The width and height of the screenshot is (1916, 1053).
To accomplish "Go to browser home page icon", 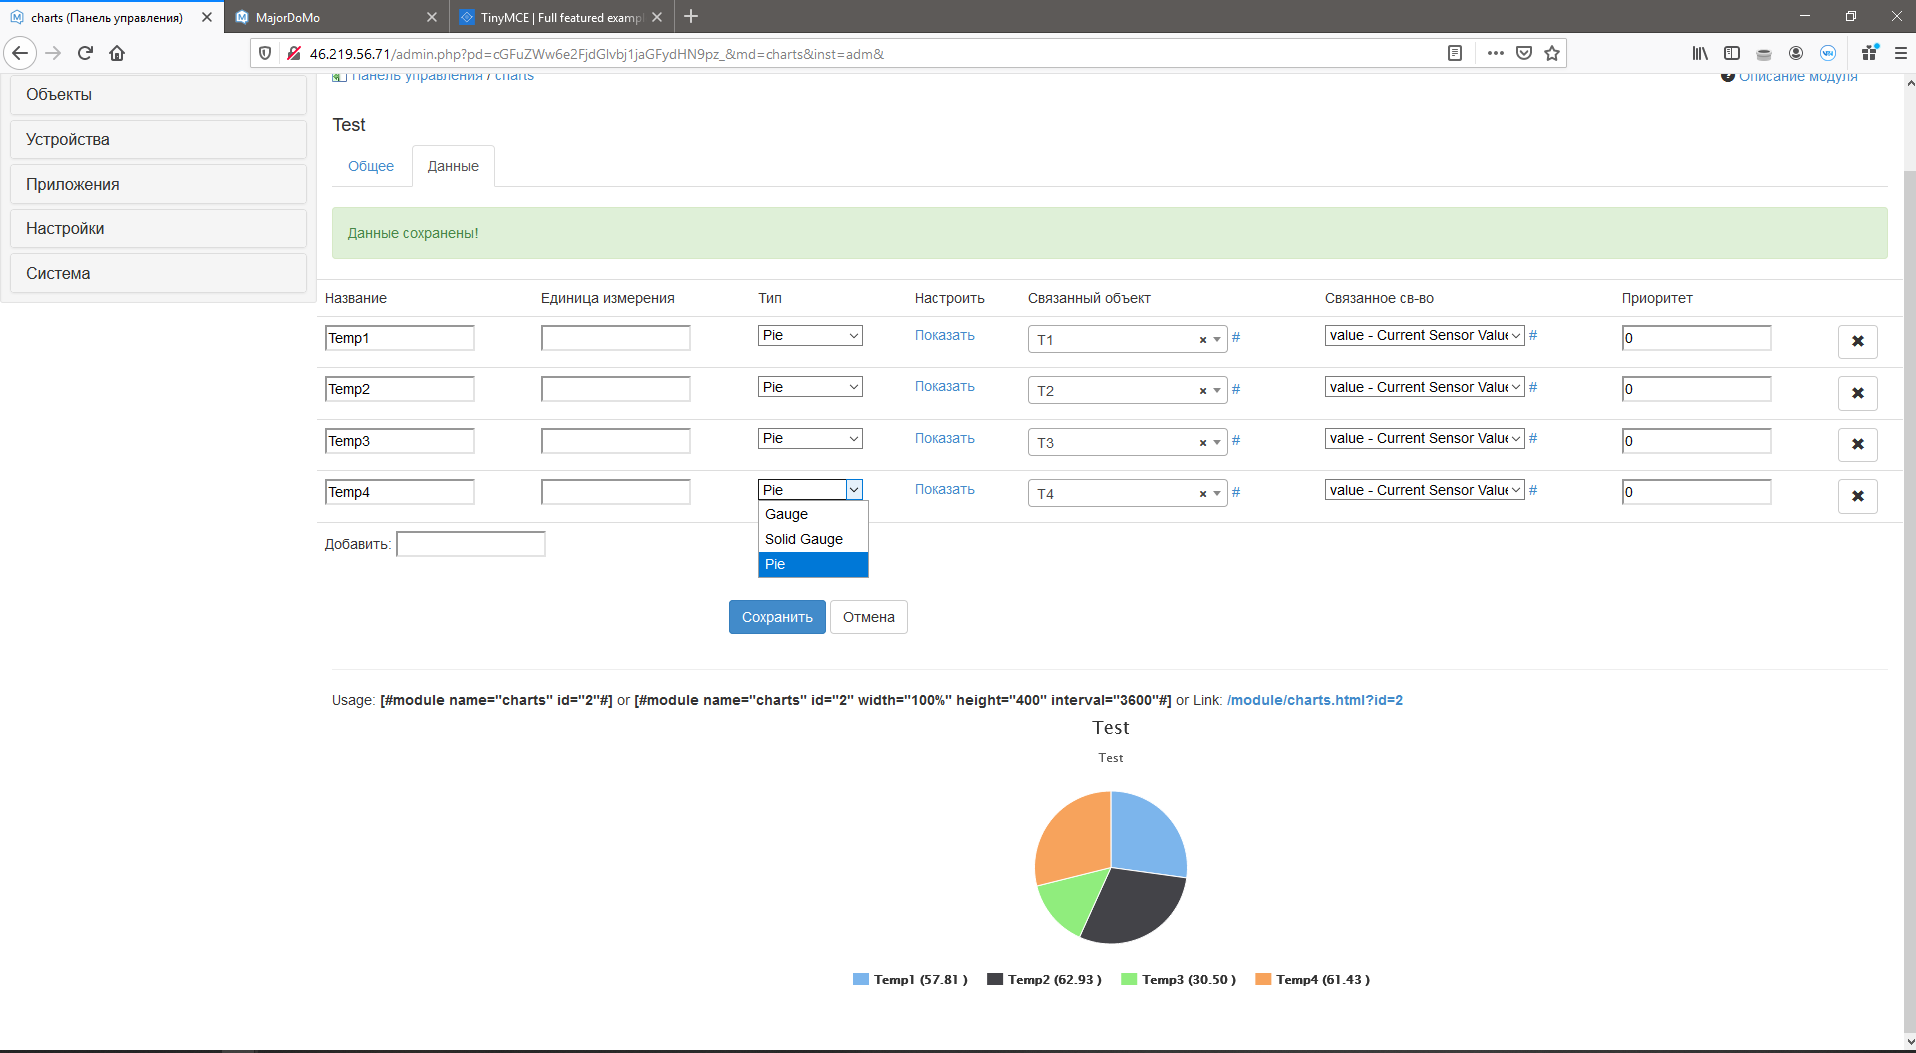I will pos(117,53).
